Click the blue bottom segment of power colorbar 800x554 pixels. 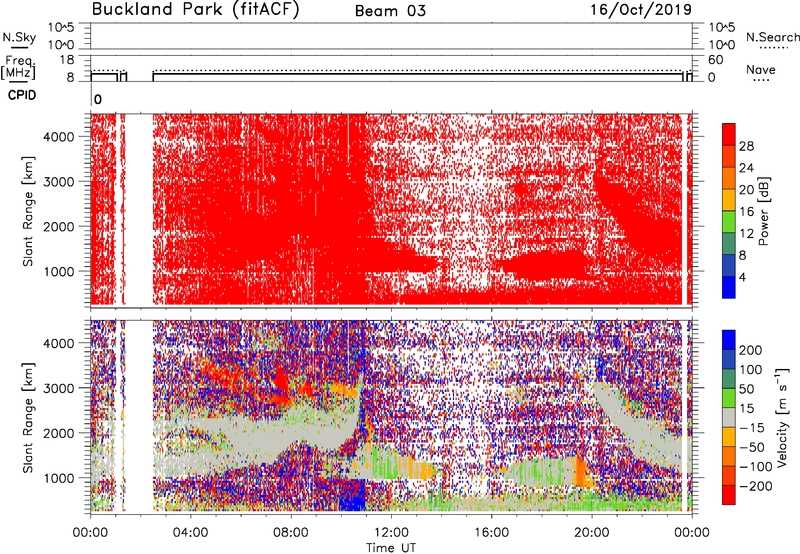click(729, 287)
